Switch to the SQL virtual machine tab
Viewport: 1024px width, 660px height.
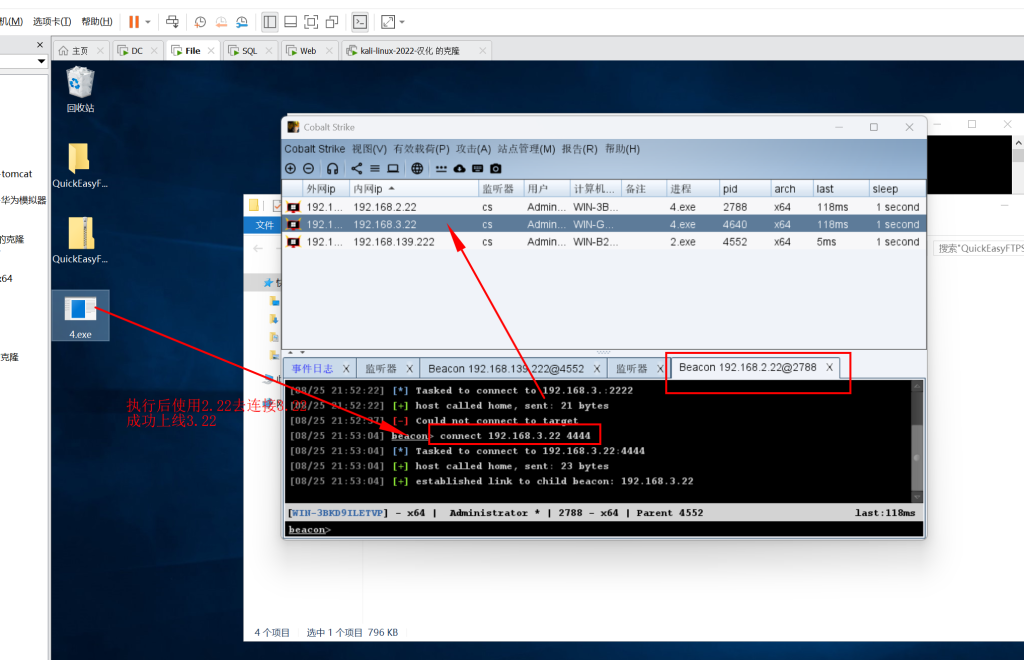click(249, 51)
